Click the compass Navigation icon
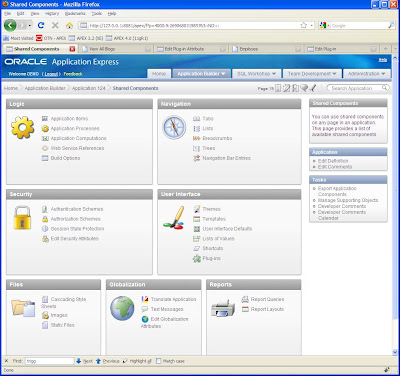Viewport: 400px width, 376px height. coord(174,127)
